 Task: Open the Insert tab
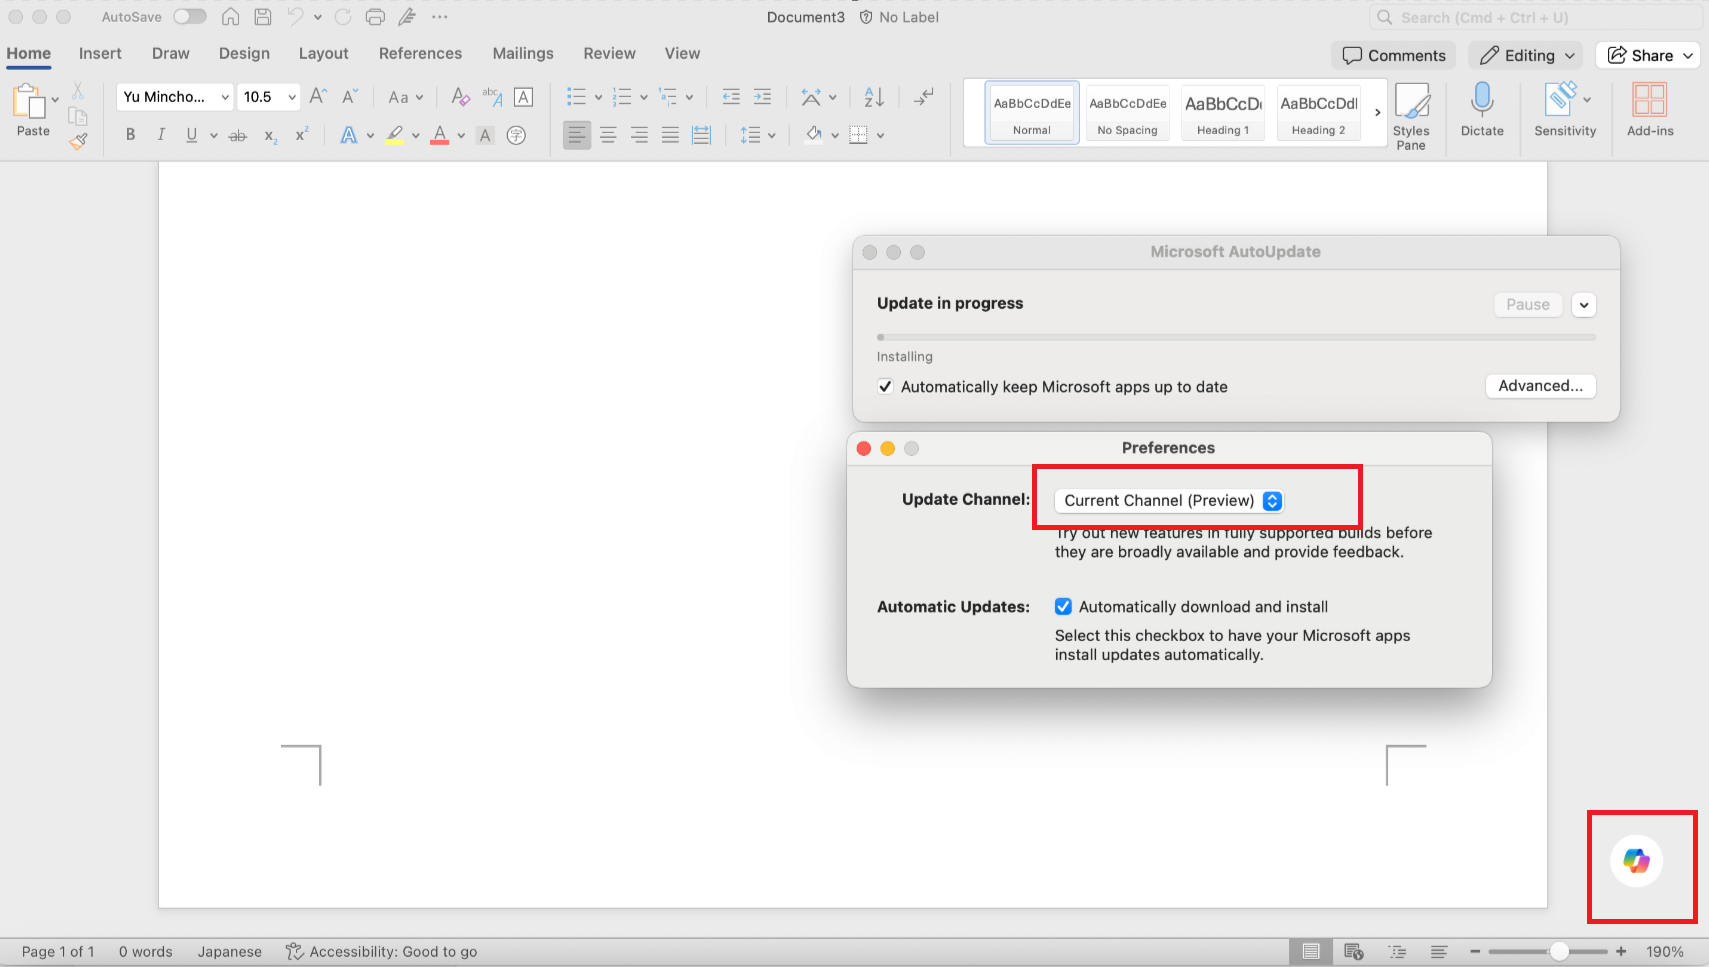click(x=100, y=54)
